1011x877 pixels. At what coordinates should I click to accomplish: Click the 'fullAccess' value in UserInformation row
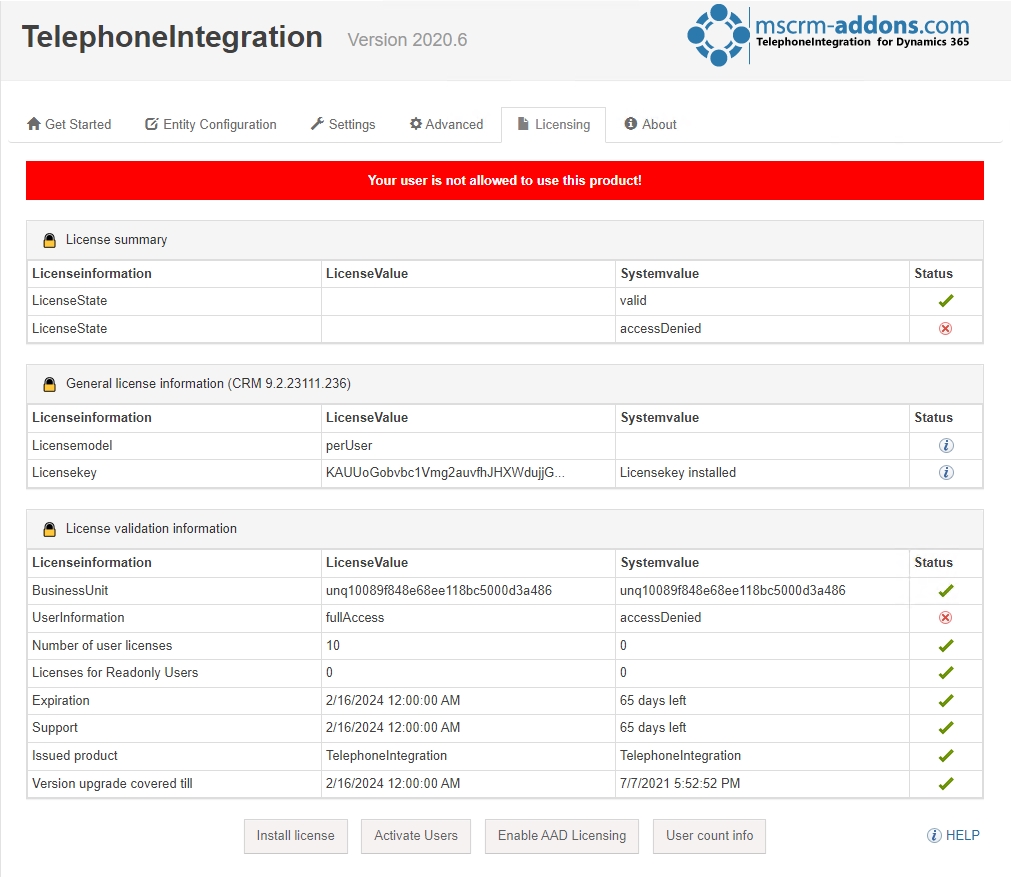[355, 618]
